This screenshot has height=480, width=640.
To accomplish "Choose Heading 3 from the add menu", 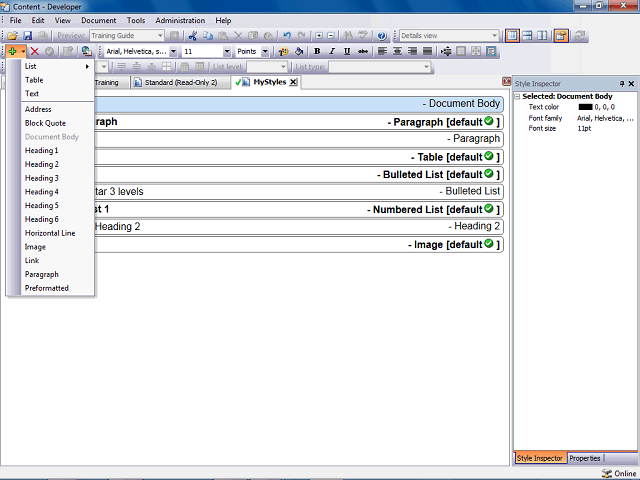I will [x=58, y=178].
